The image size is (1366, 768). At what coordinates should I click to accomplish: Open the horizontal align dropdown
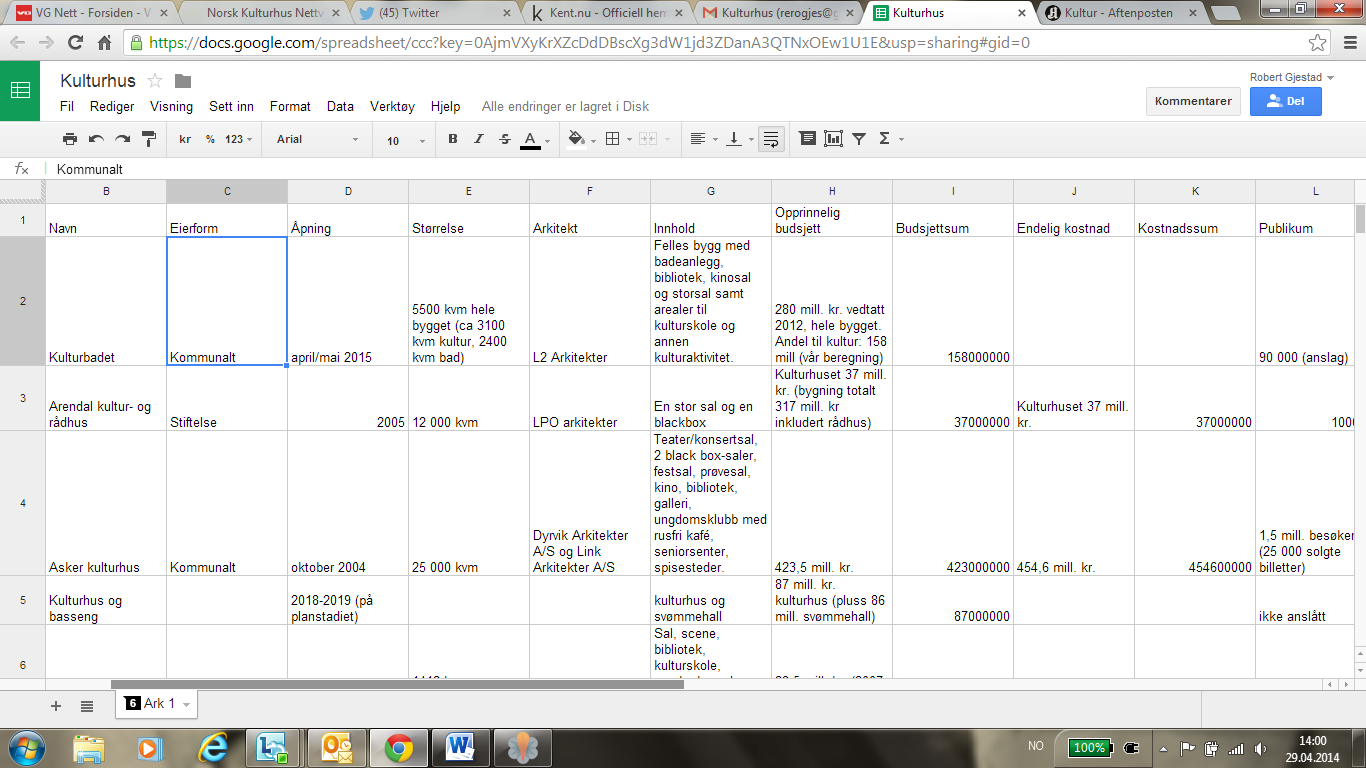(x=703, y=139)
